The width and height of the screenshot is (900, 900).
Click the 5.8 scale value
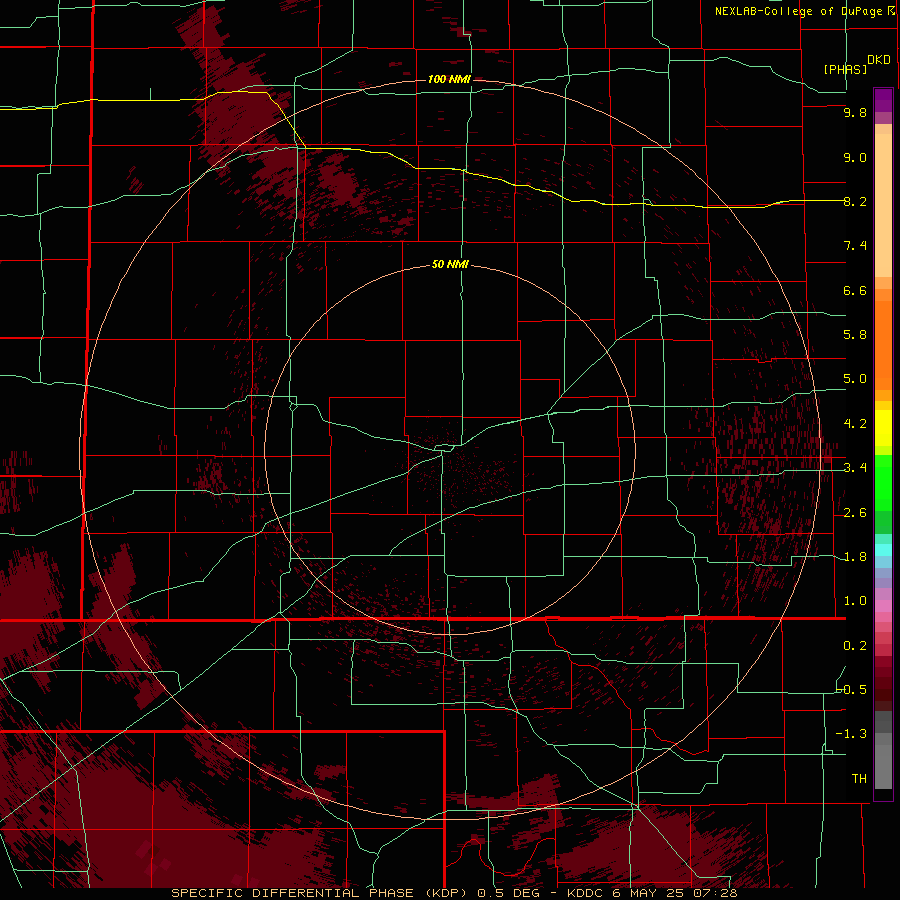pyautogui.click(x=855, y=335)
